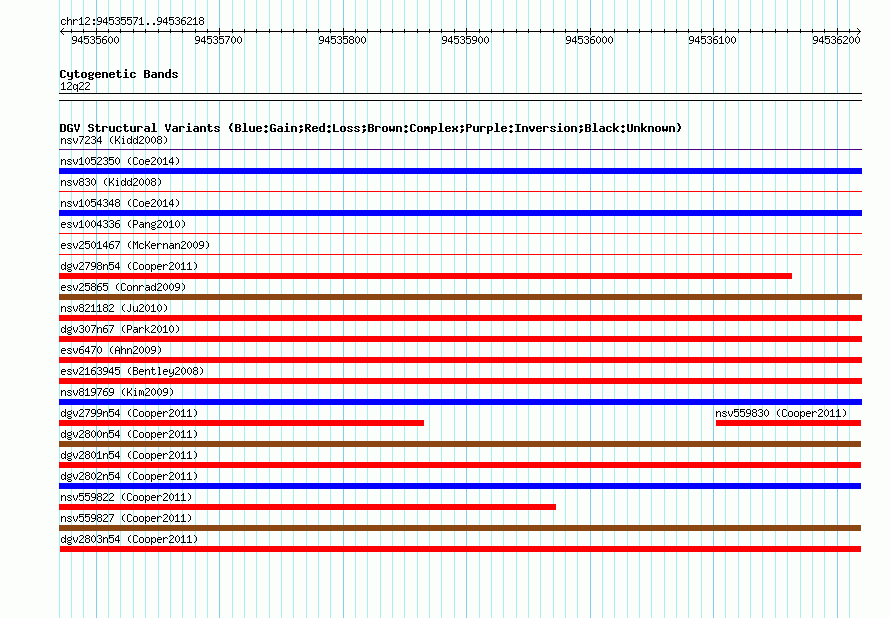Select the dgv307n67 red loss bar
Screen dimensions: 890x618
coord(460,339)
